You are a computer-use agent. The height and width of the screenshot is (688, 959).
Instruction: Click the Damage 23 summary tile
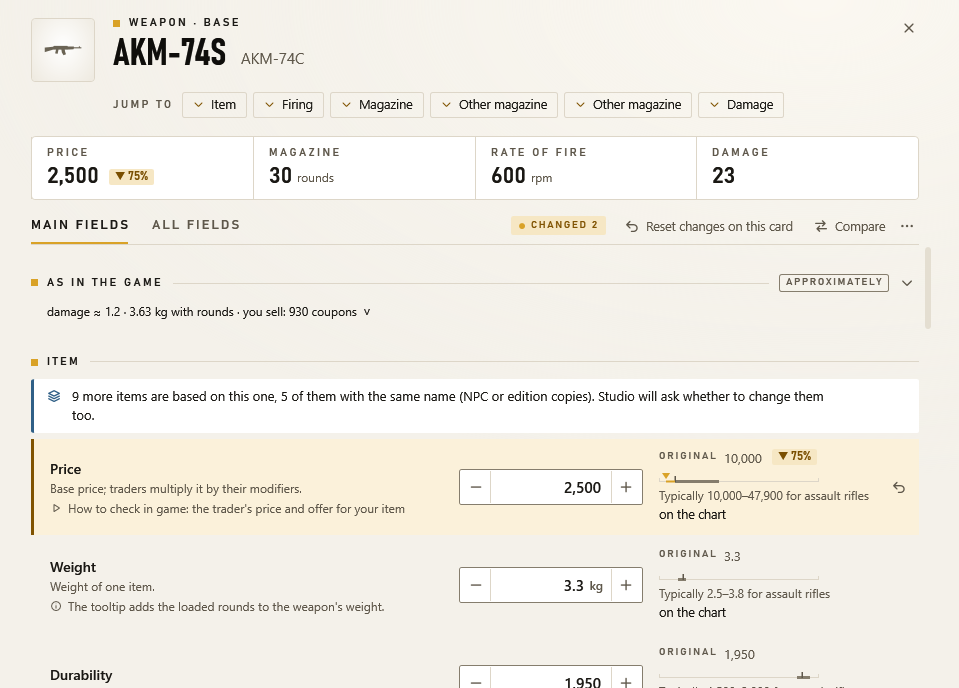(807, 168)
